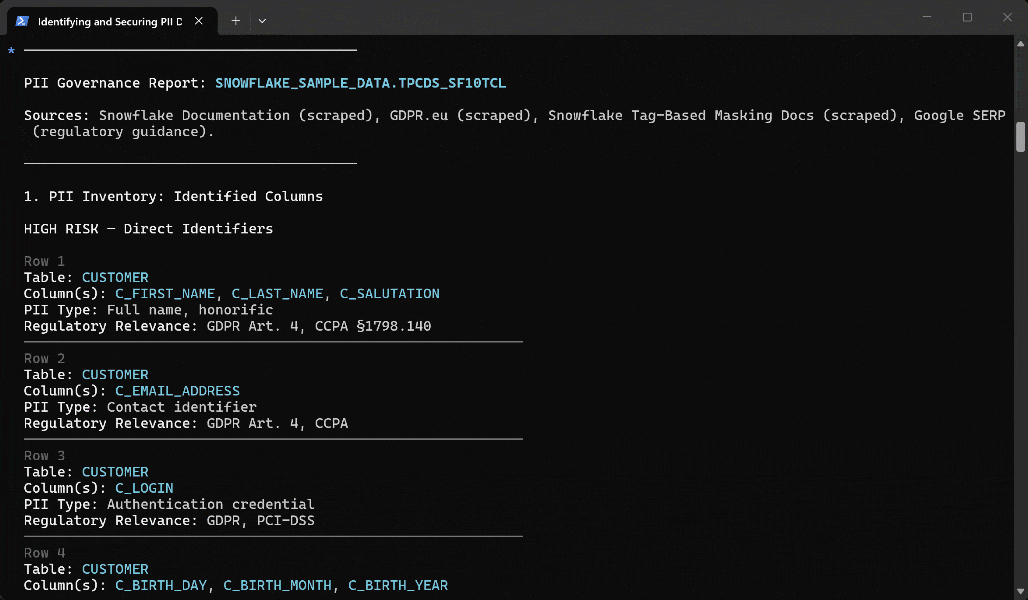
Task: Click 'C_EMAIL_ADDRESS' column name
Action: click(178, 391)
